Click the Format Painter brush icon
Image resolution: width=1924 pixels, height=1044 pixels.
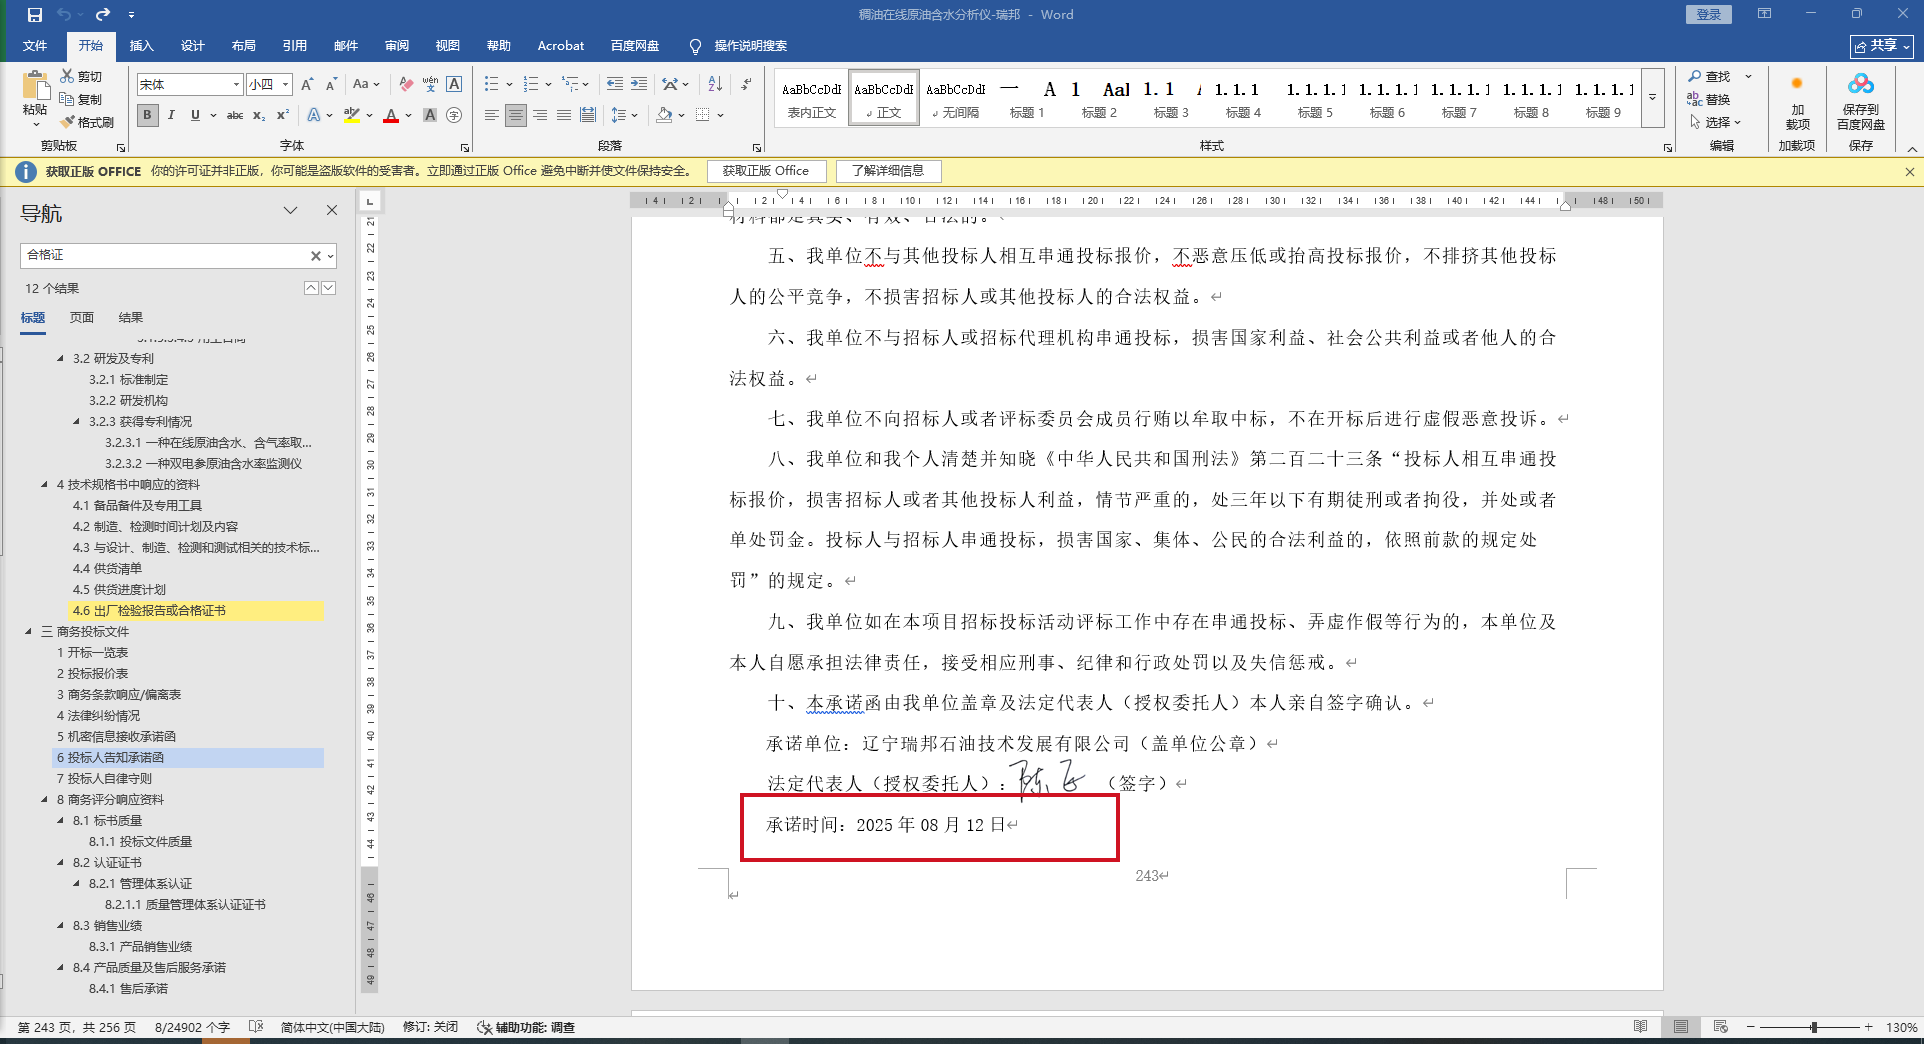(68, 122)
